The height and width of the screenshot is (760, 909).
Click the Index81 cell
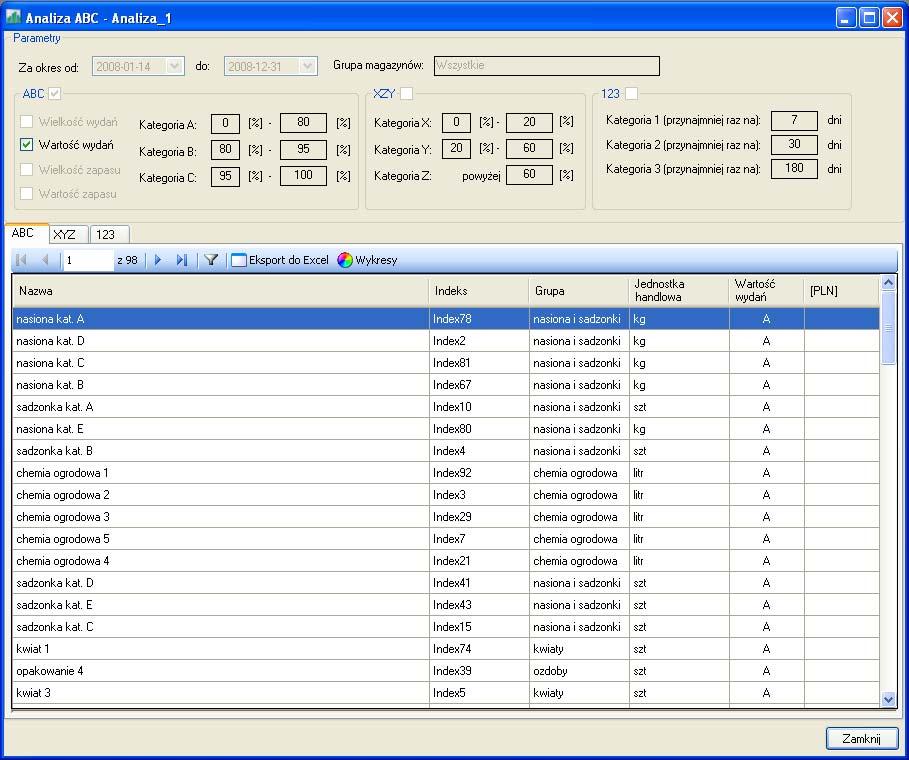click(479, 363)
